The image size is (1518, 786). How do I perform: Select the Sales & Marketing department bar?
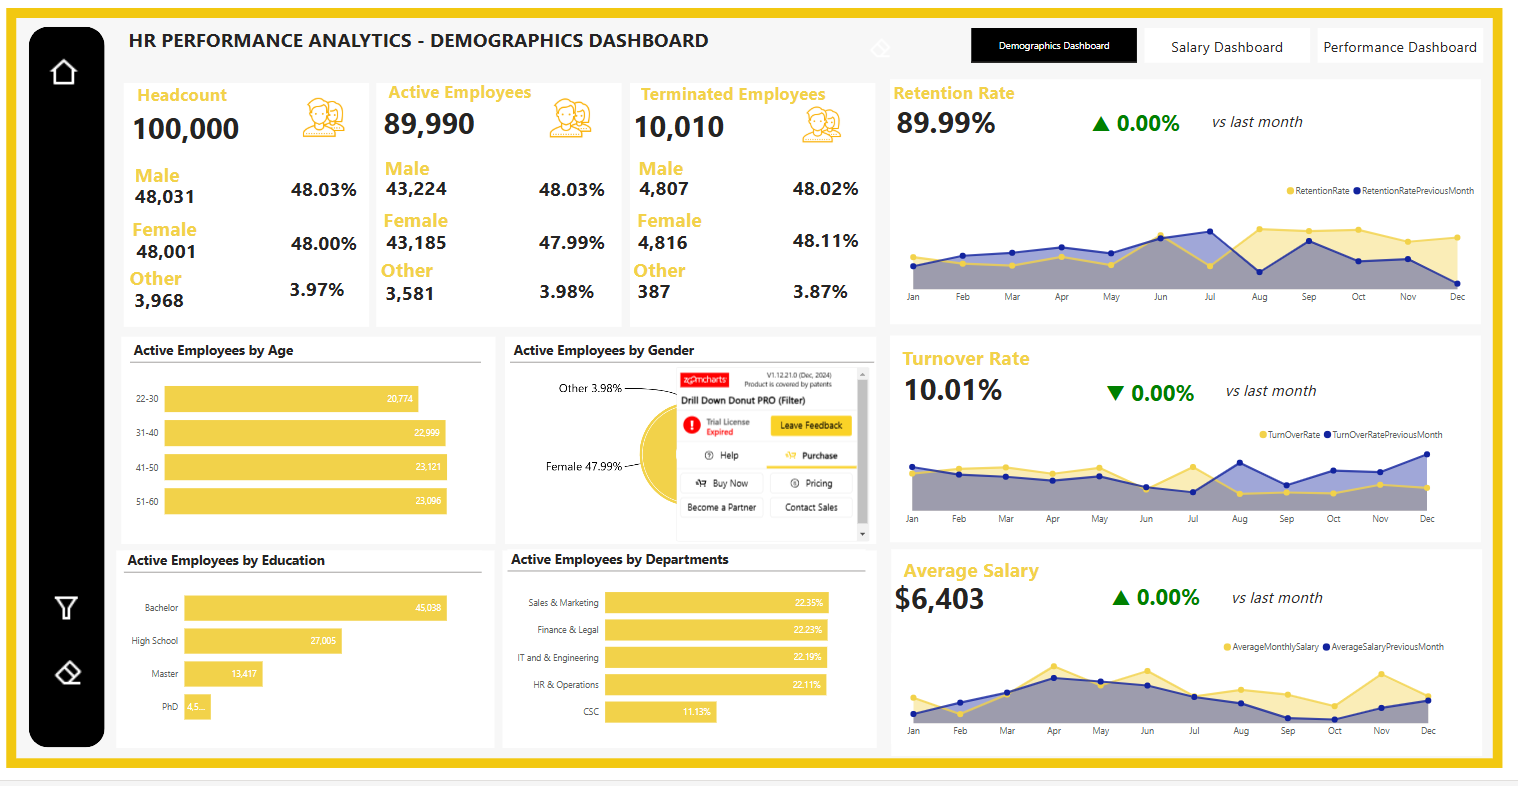pos(716,603)
